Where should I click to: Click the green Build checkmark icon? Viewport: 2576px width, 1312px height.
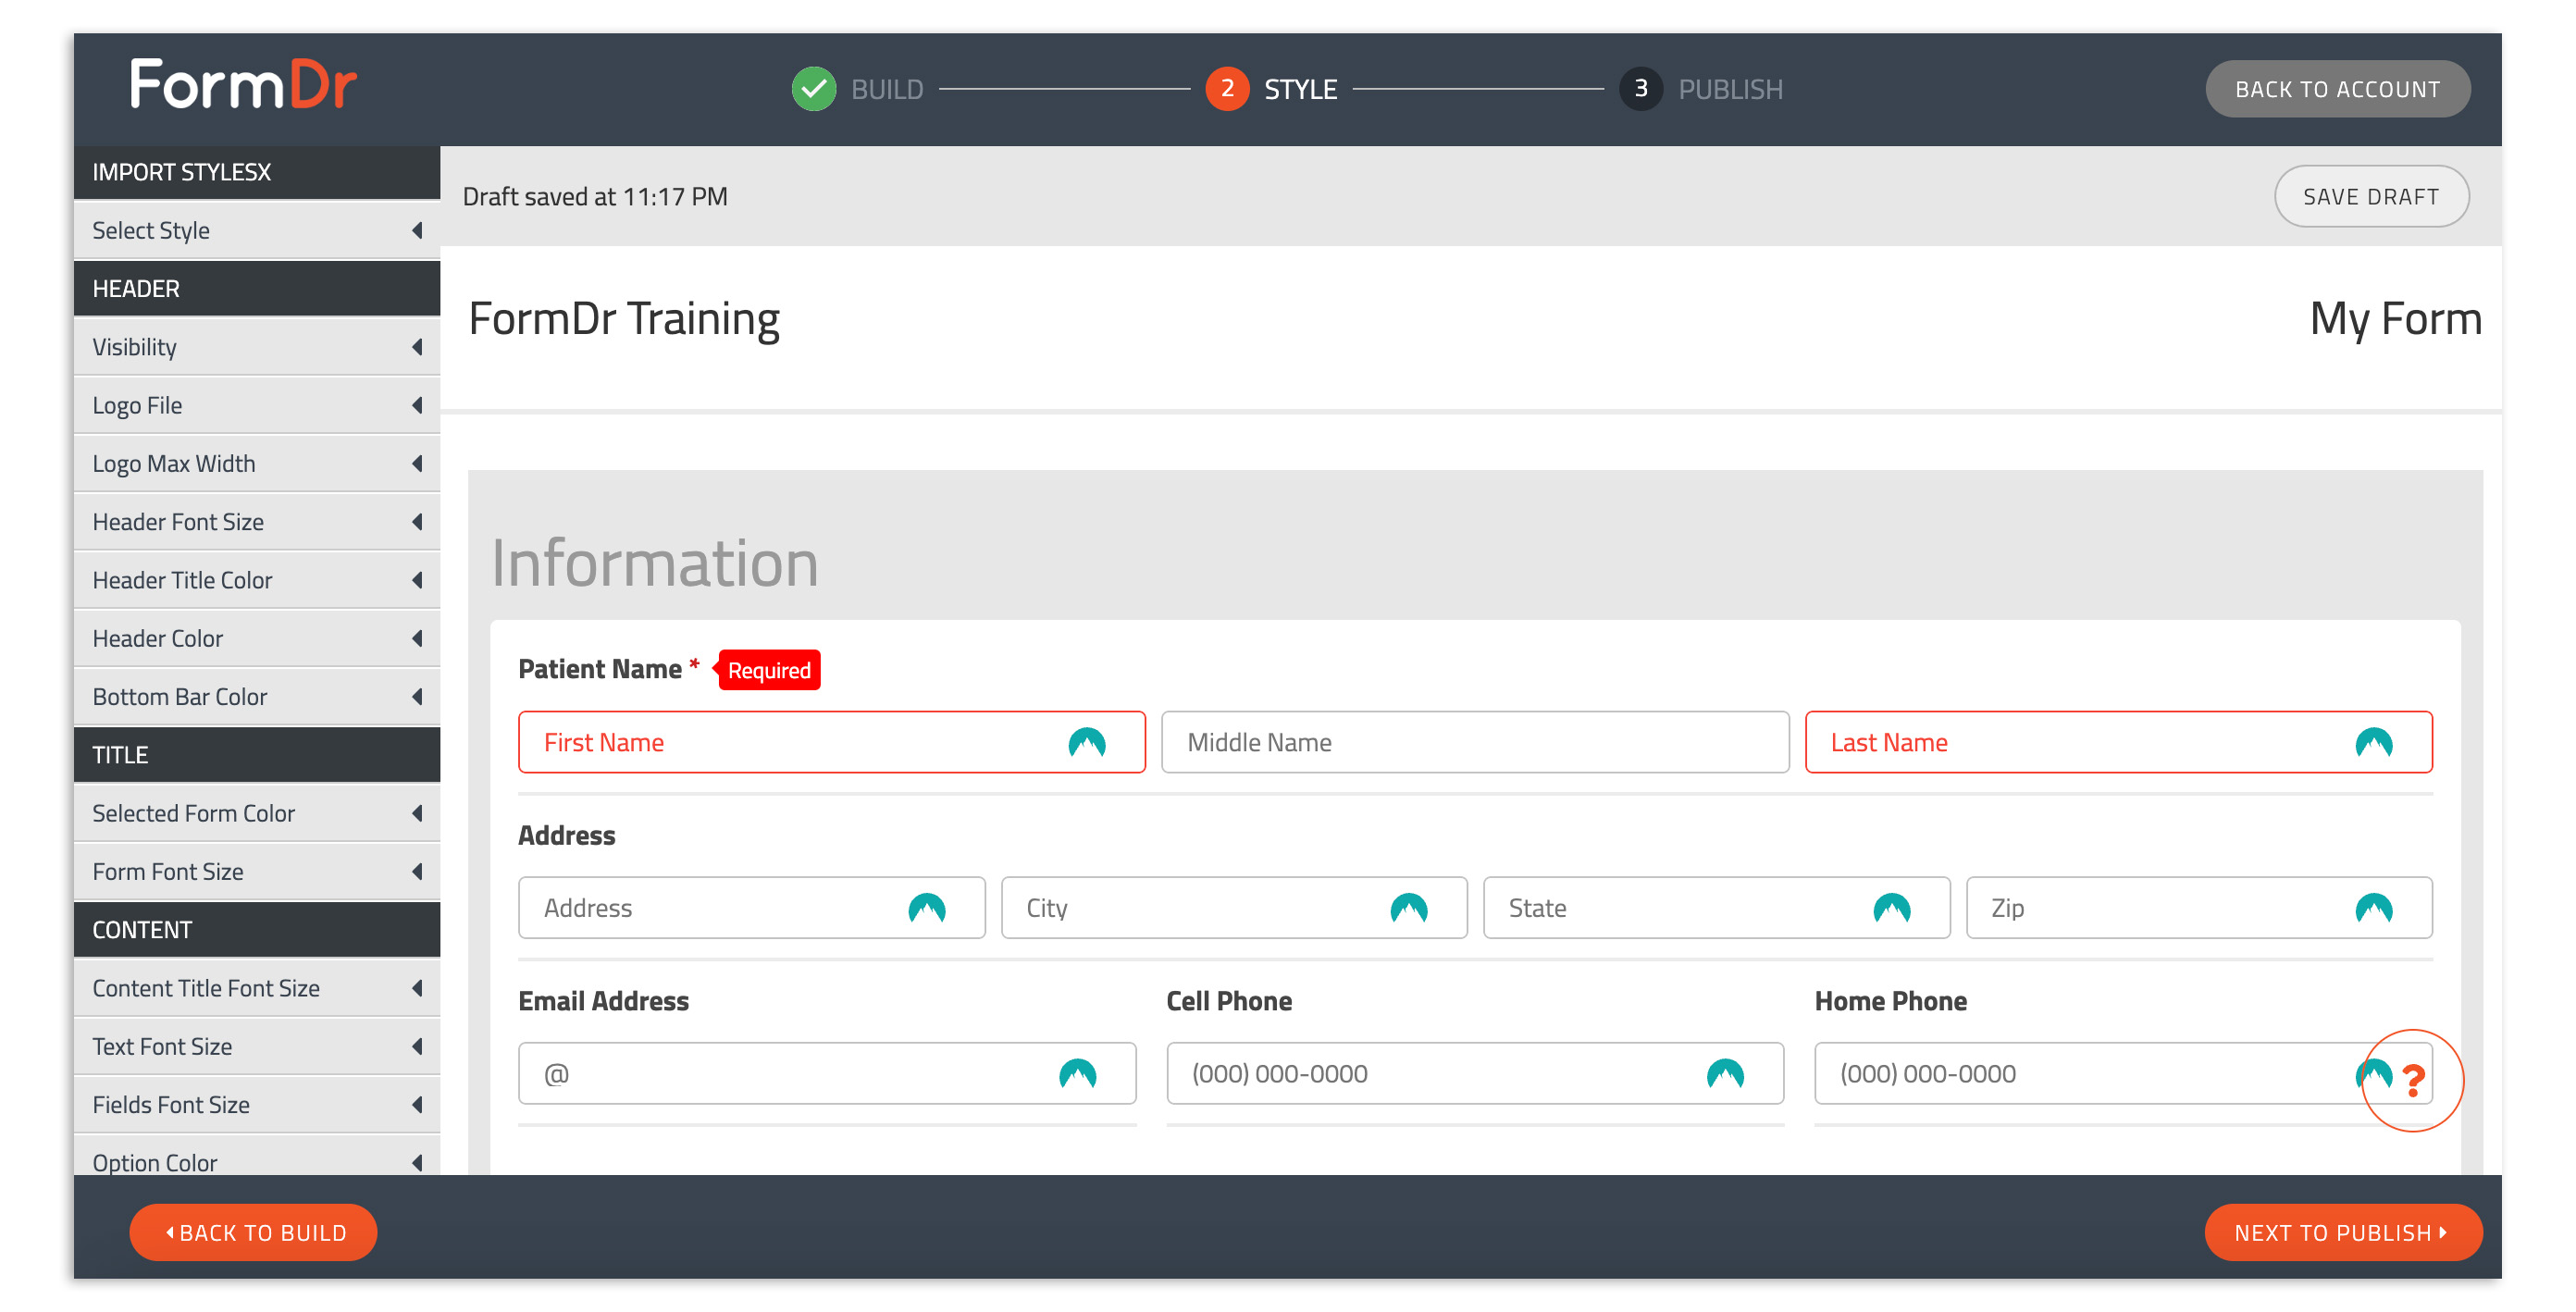[x=814, y=89]
